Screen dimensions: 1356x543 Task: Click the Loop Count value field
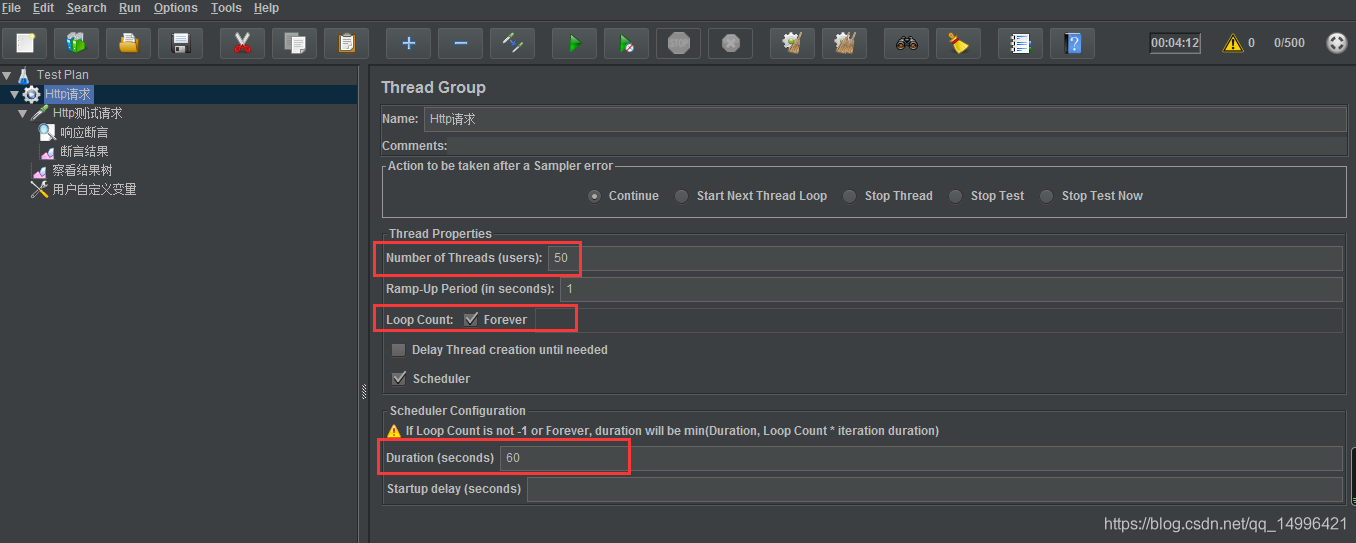(x=939, y=320)
